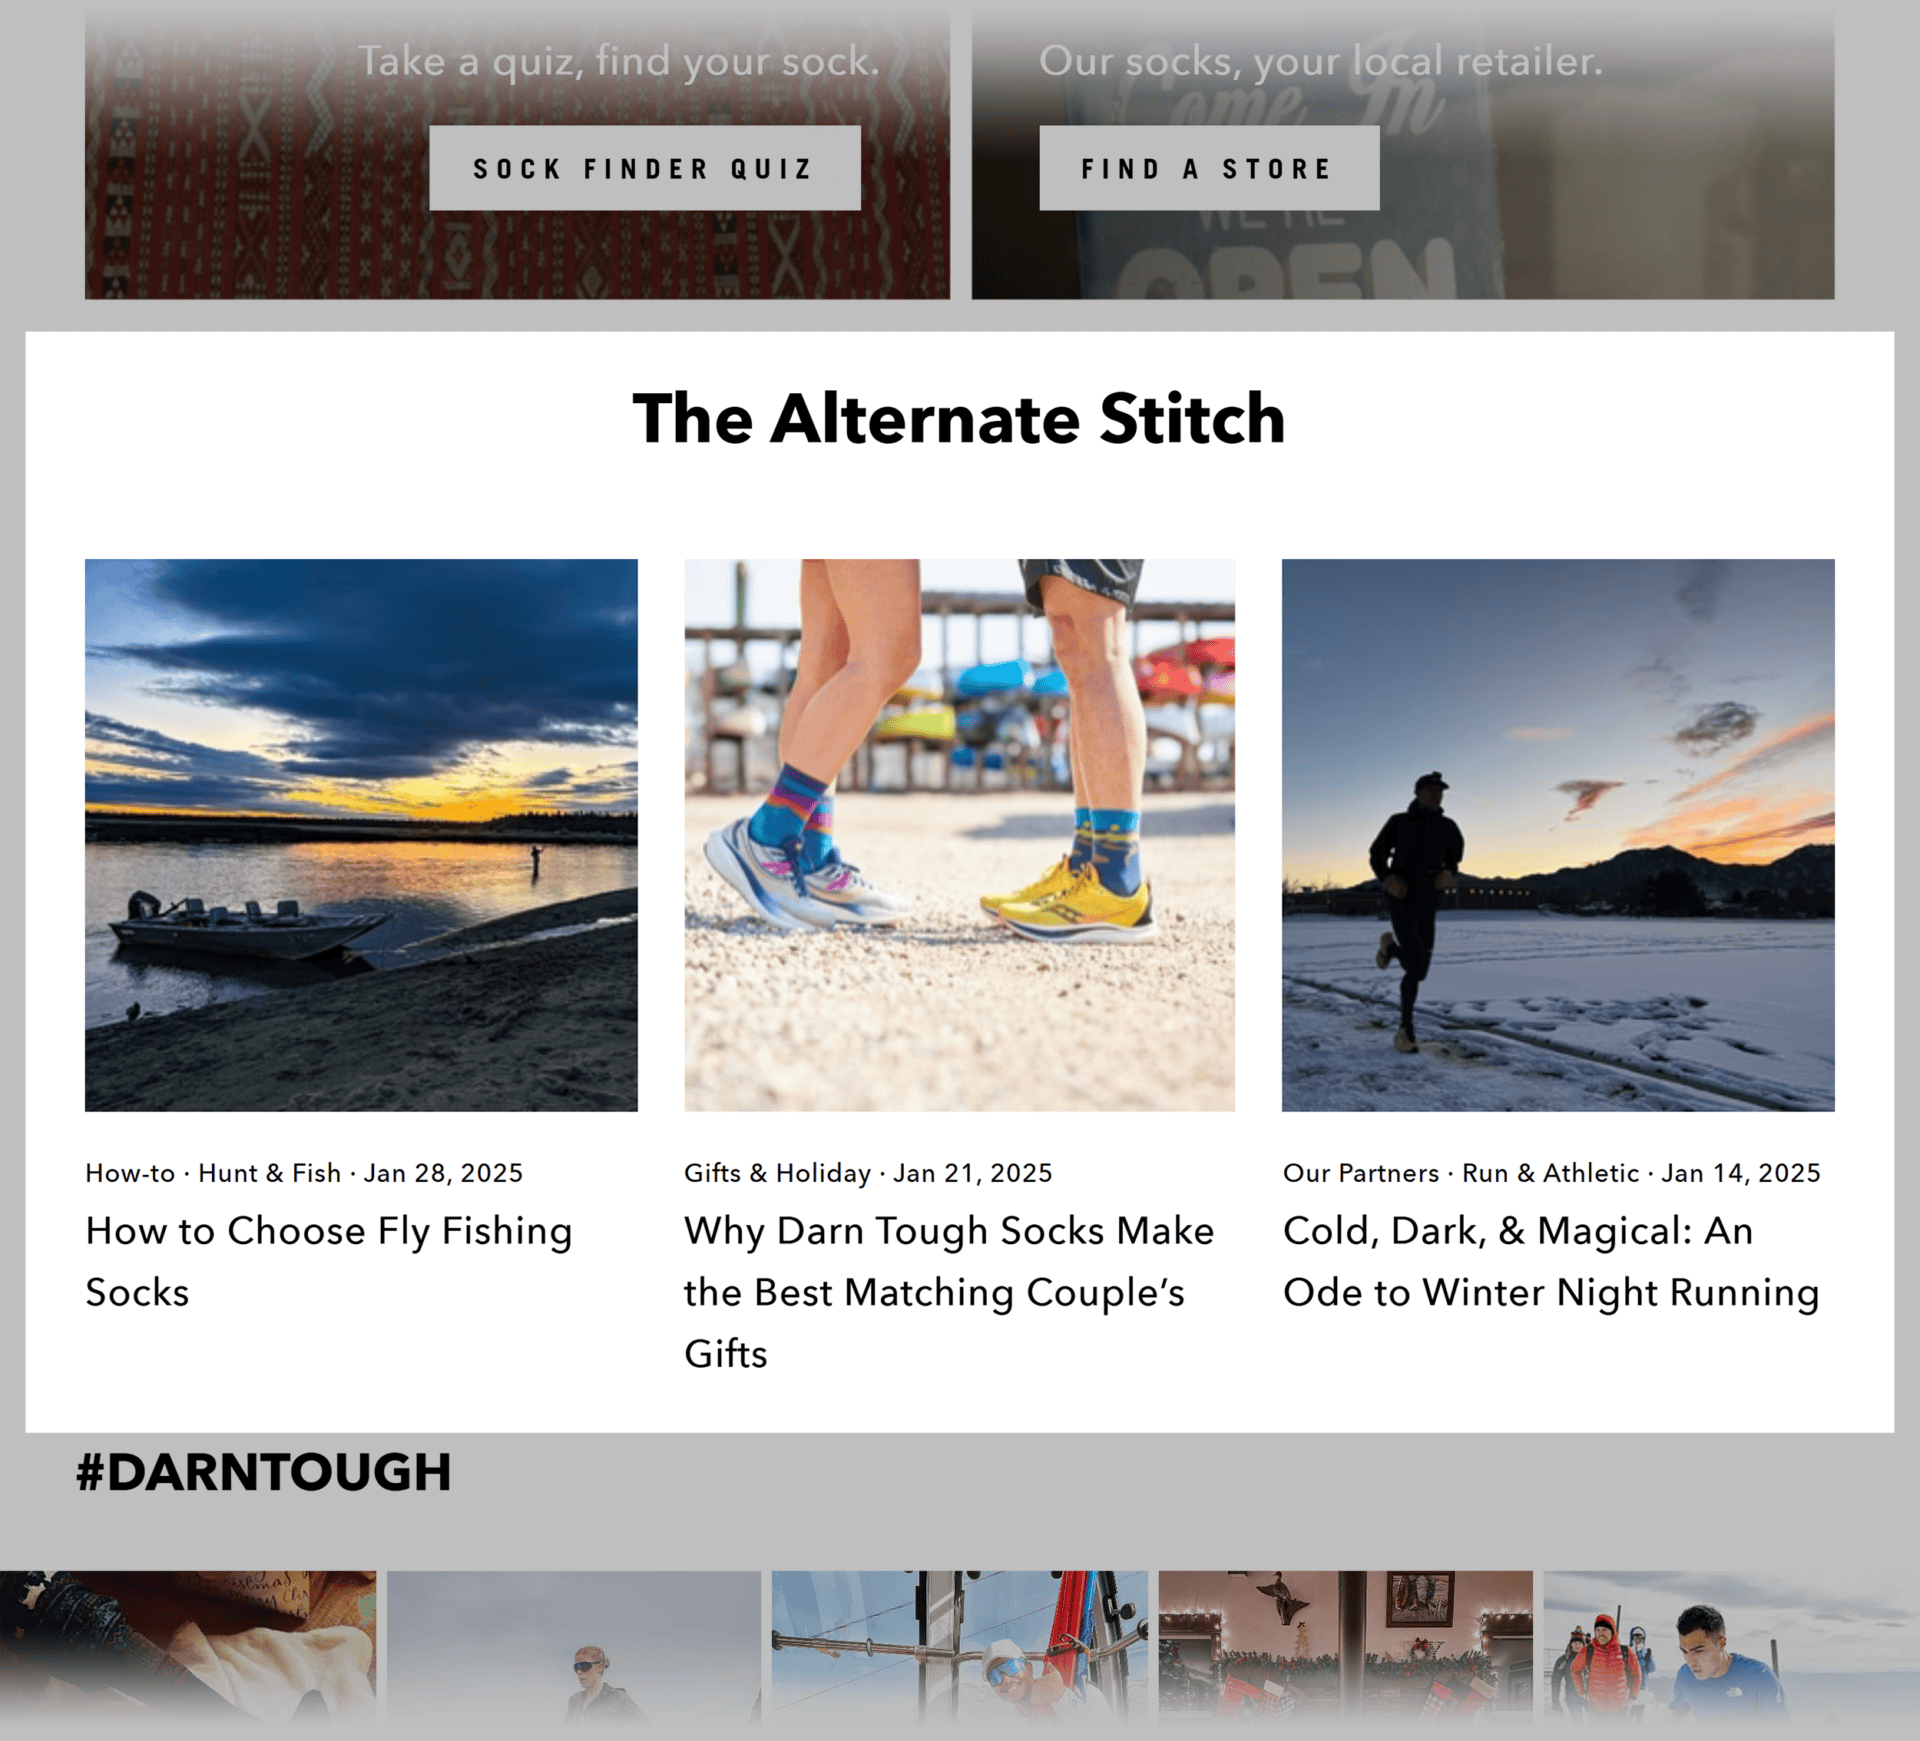Image resolution: width=1920 pixels, height=1741 pixels.
Task: Click the Sock Finder Quiz button
Action: 645,168
